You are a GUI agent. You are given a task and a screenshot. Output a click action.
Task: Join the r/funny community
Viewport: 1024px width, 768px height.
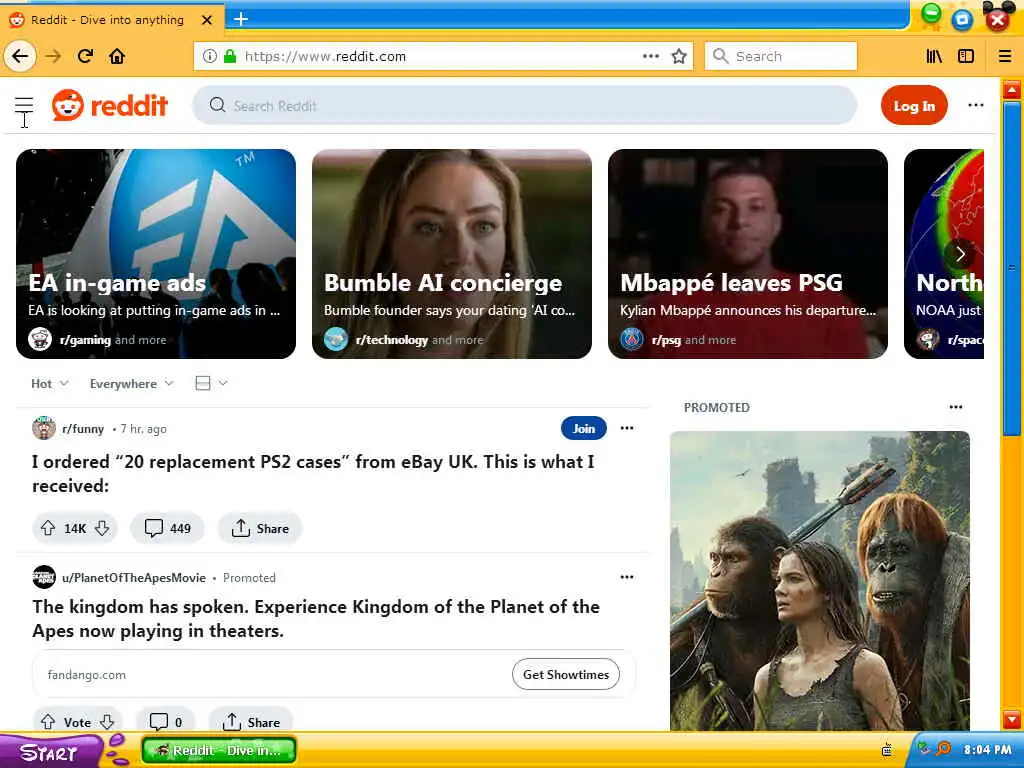click(583, 428)
